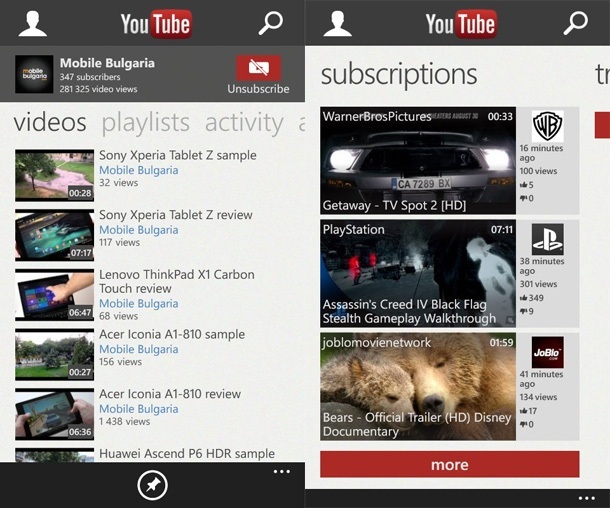
Task: Click 117 views text
Action: (119, 242)
